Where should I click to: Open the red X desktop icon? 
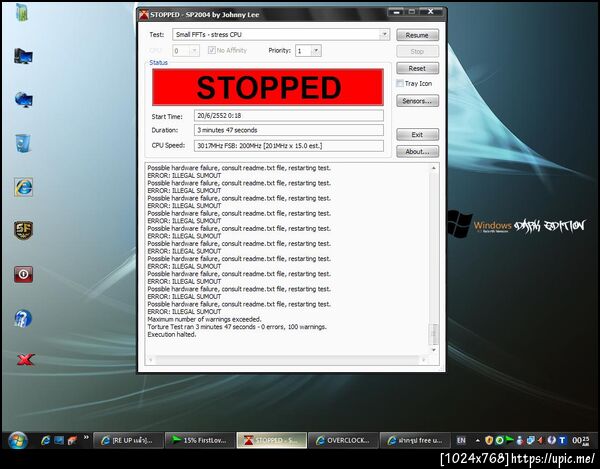25,360
